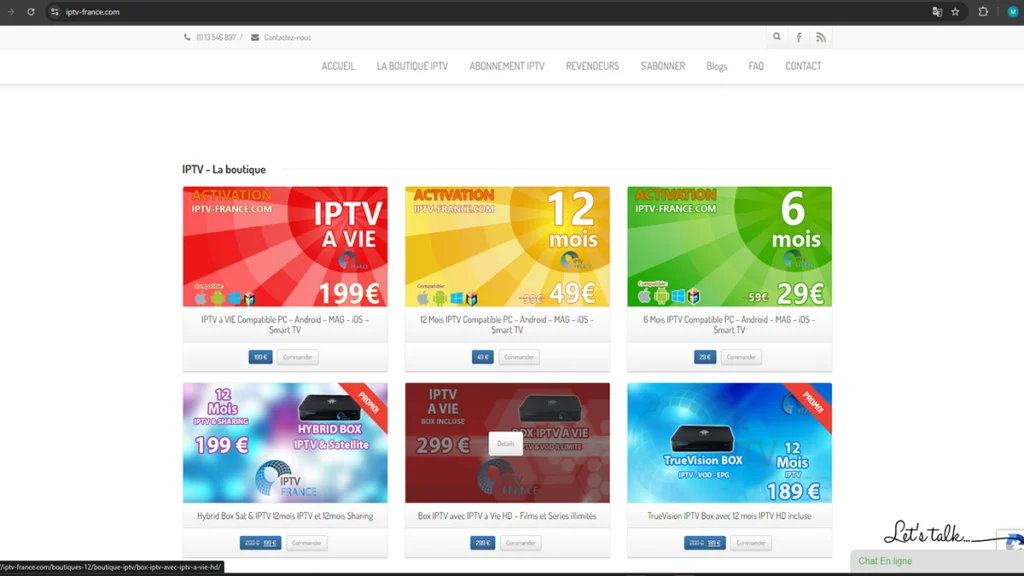This screenshot has height=576, width=1024.
Task: Click the browser forward arrow
Action: click(11, 12)
